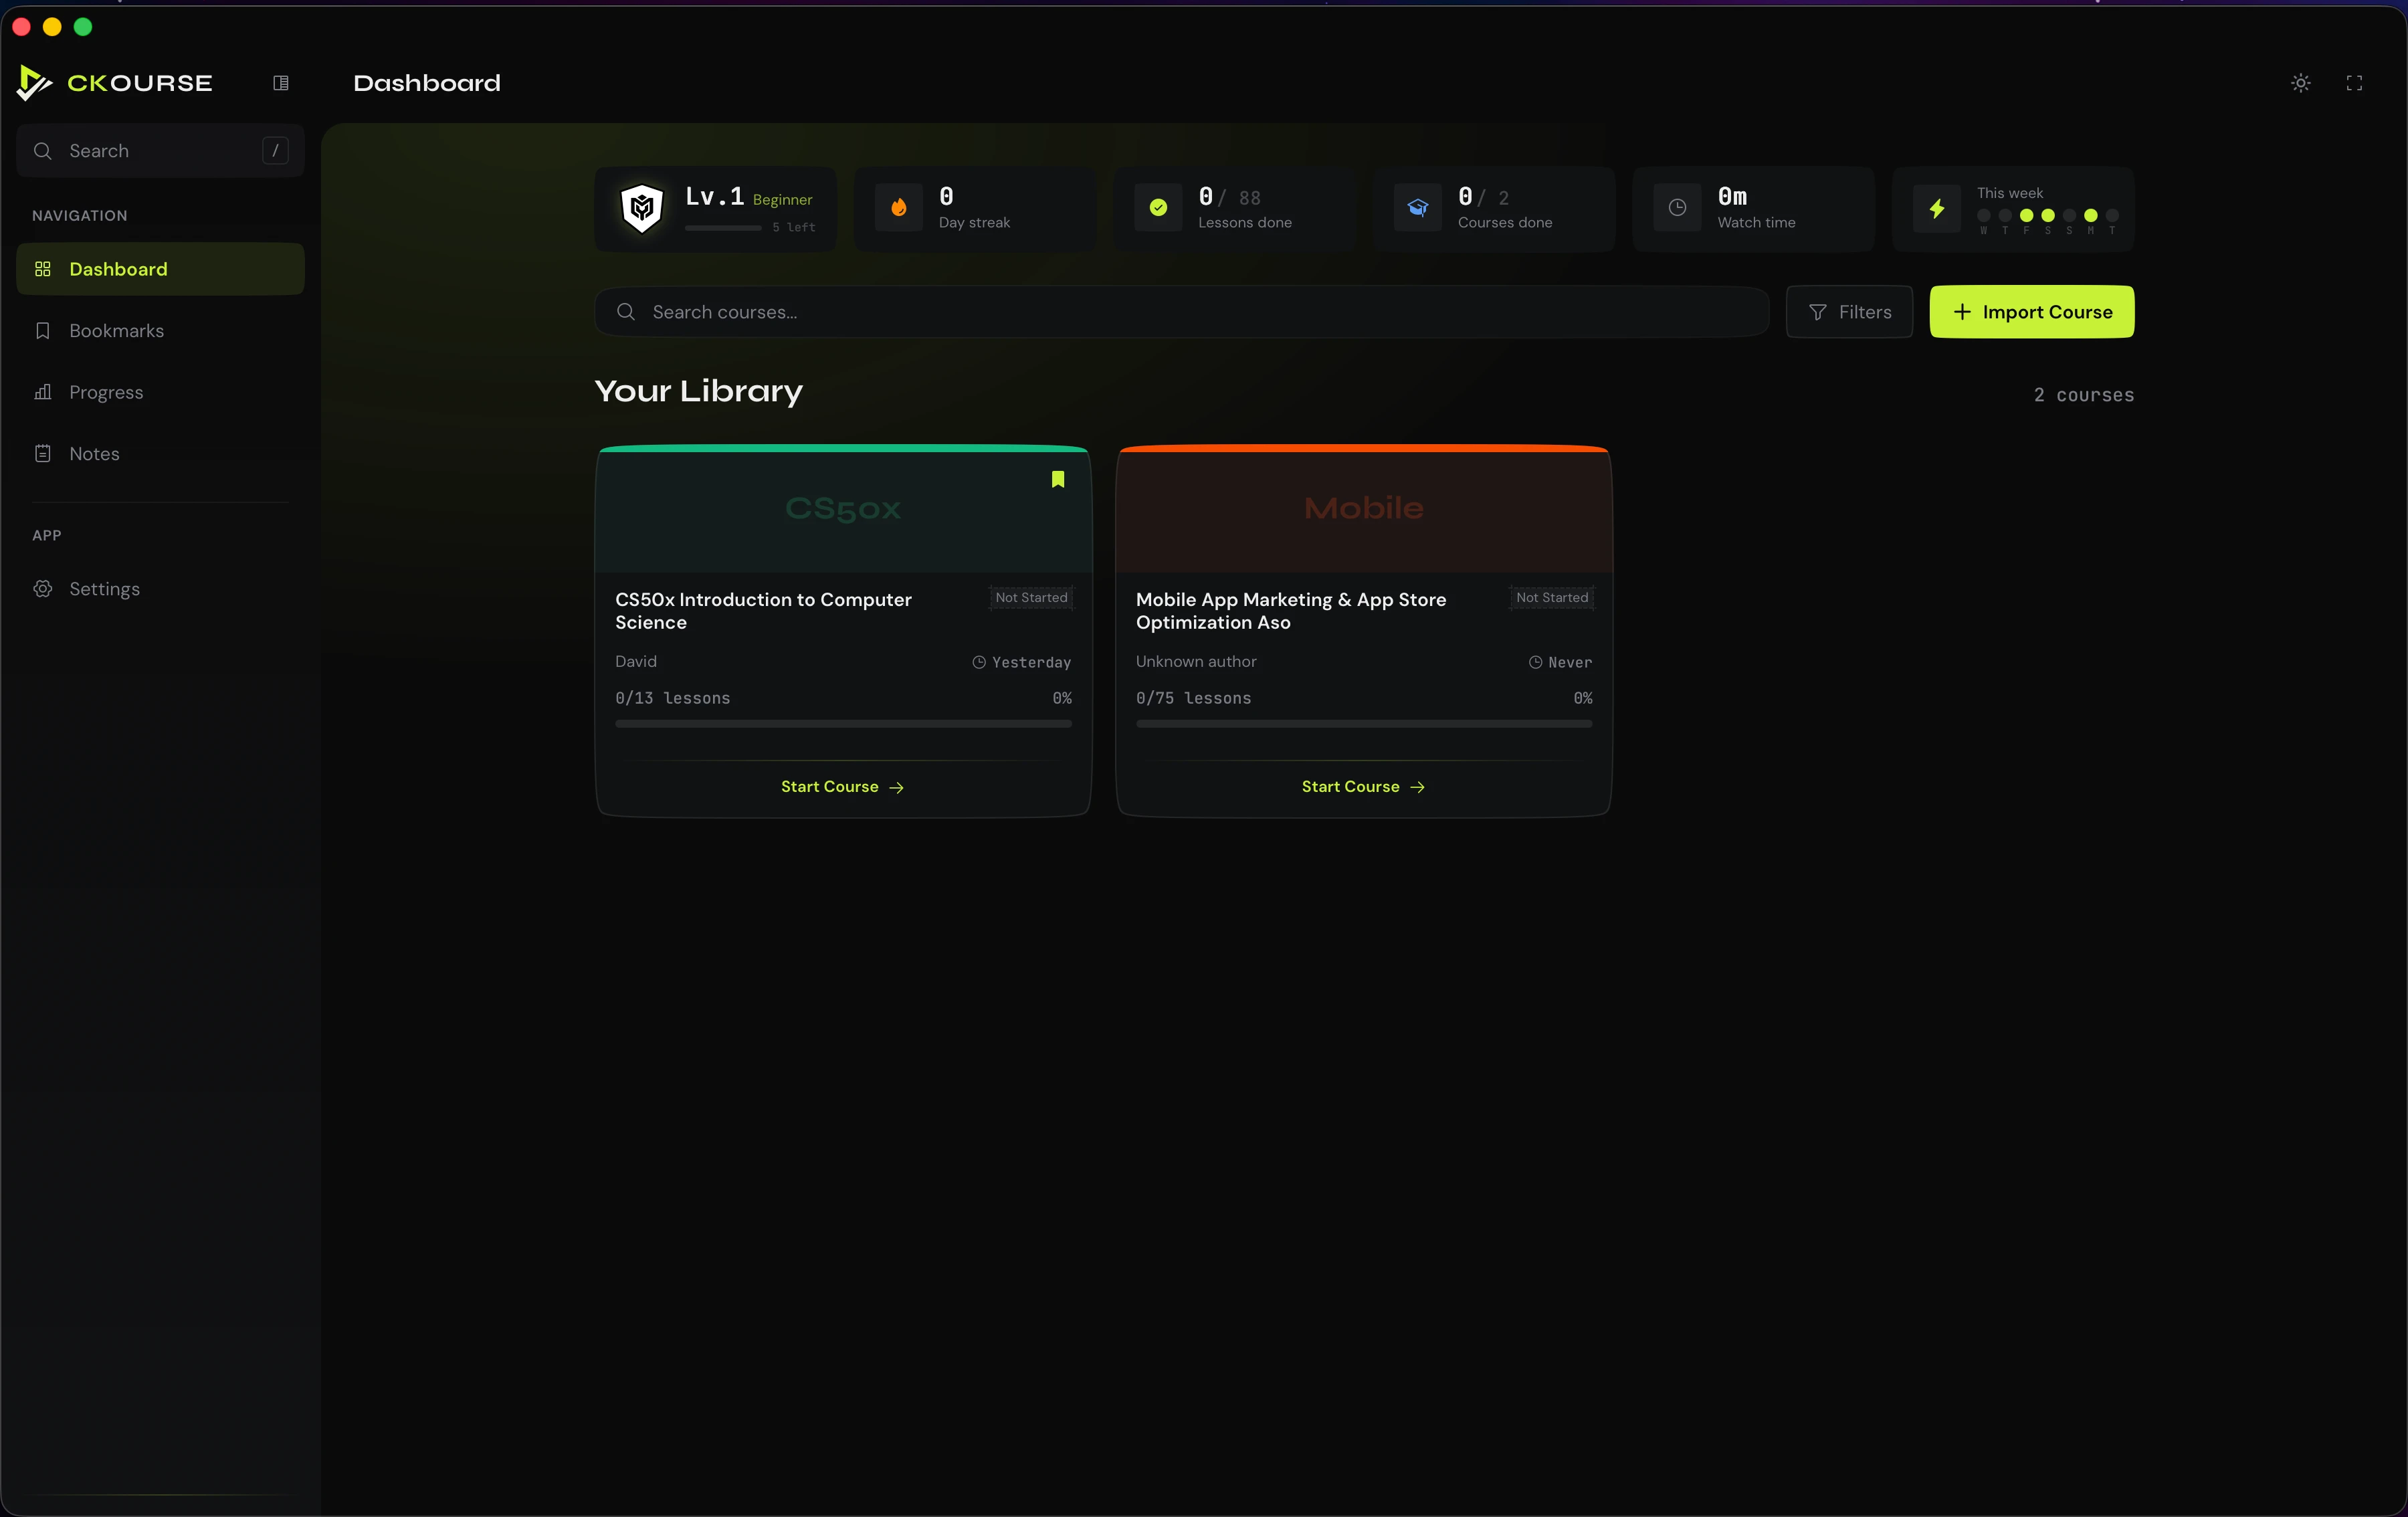Click the day streak flame icon
2408x1517 pixels.
tap(898, 208)
